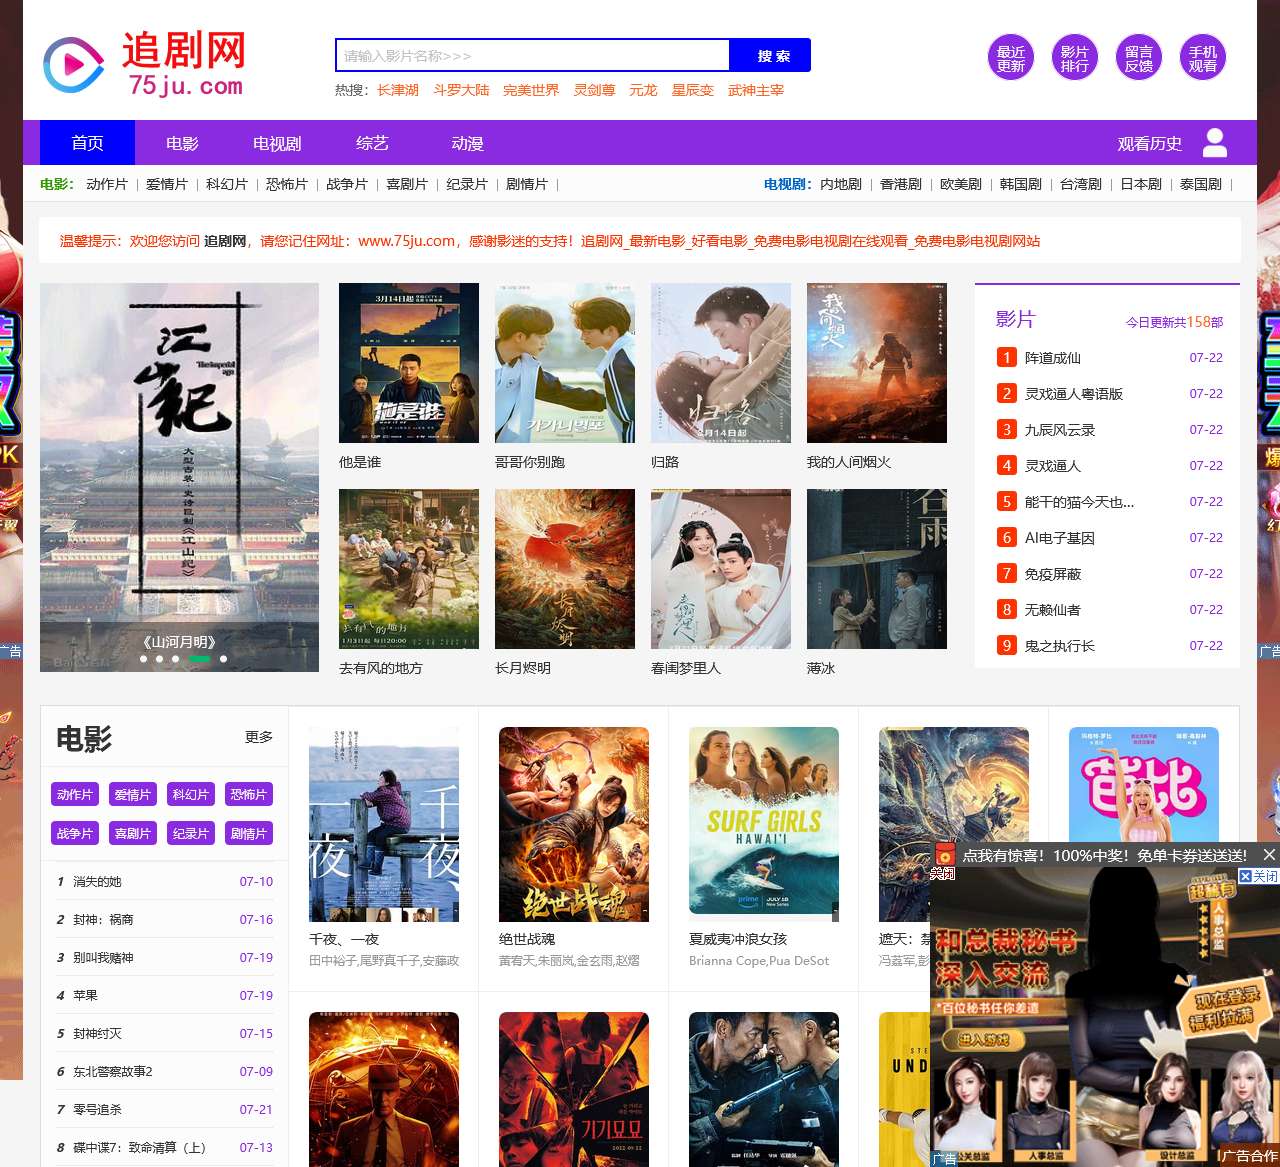
Task: Open ranked item 鬼之执行长
Action: [1060, 646]
